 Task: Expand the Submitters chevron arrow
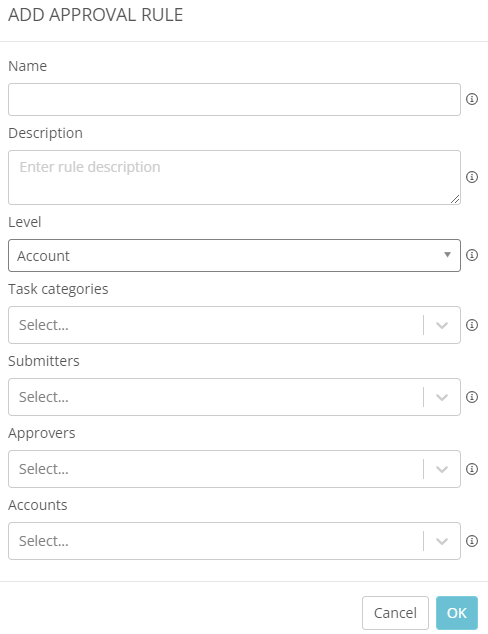[x=442, y=397]
